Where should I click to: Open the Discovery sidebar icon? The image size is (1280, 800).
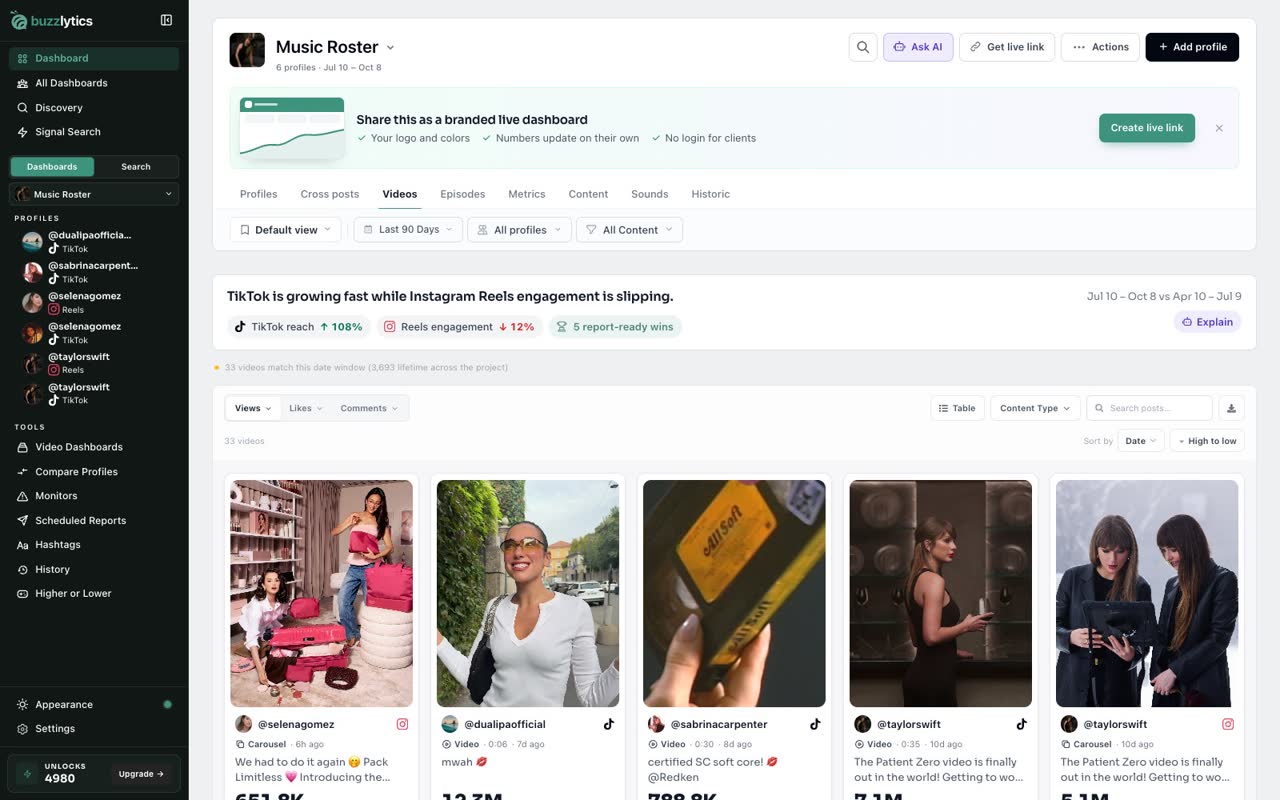pyautogui.click(x=22, y=108)
